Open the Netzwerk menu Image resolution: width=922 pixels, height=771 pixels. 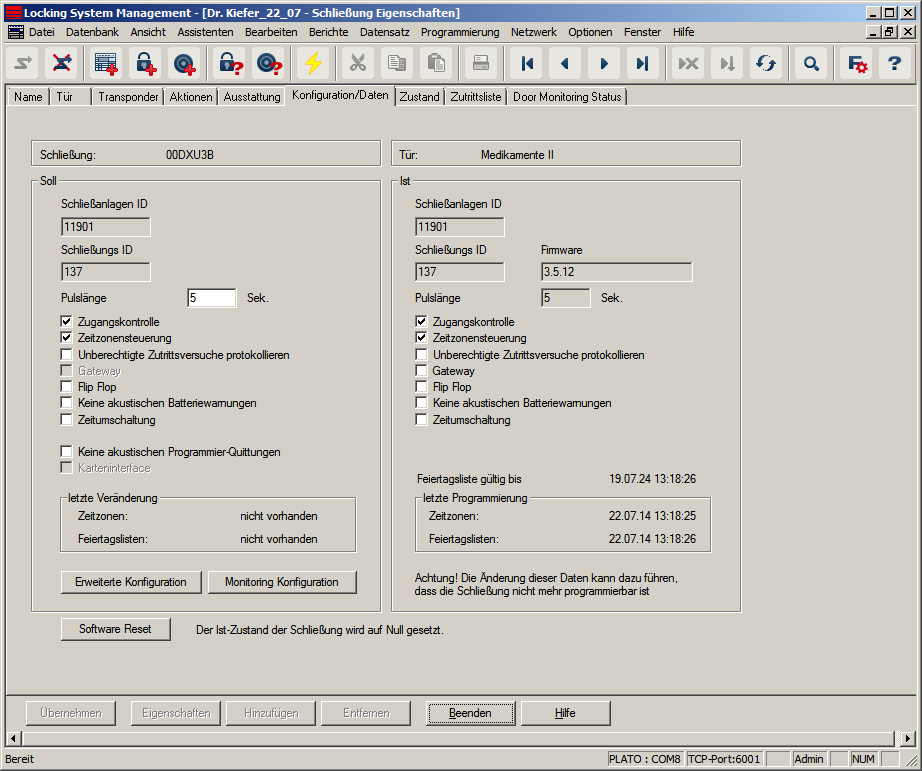[x=533, y=32]
